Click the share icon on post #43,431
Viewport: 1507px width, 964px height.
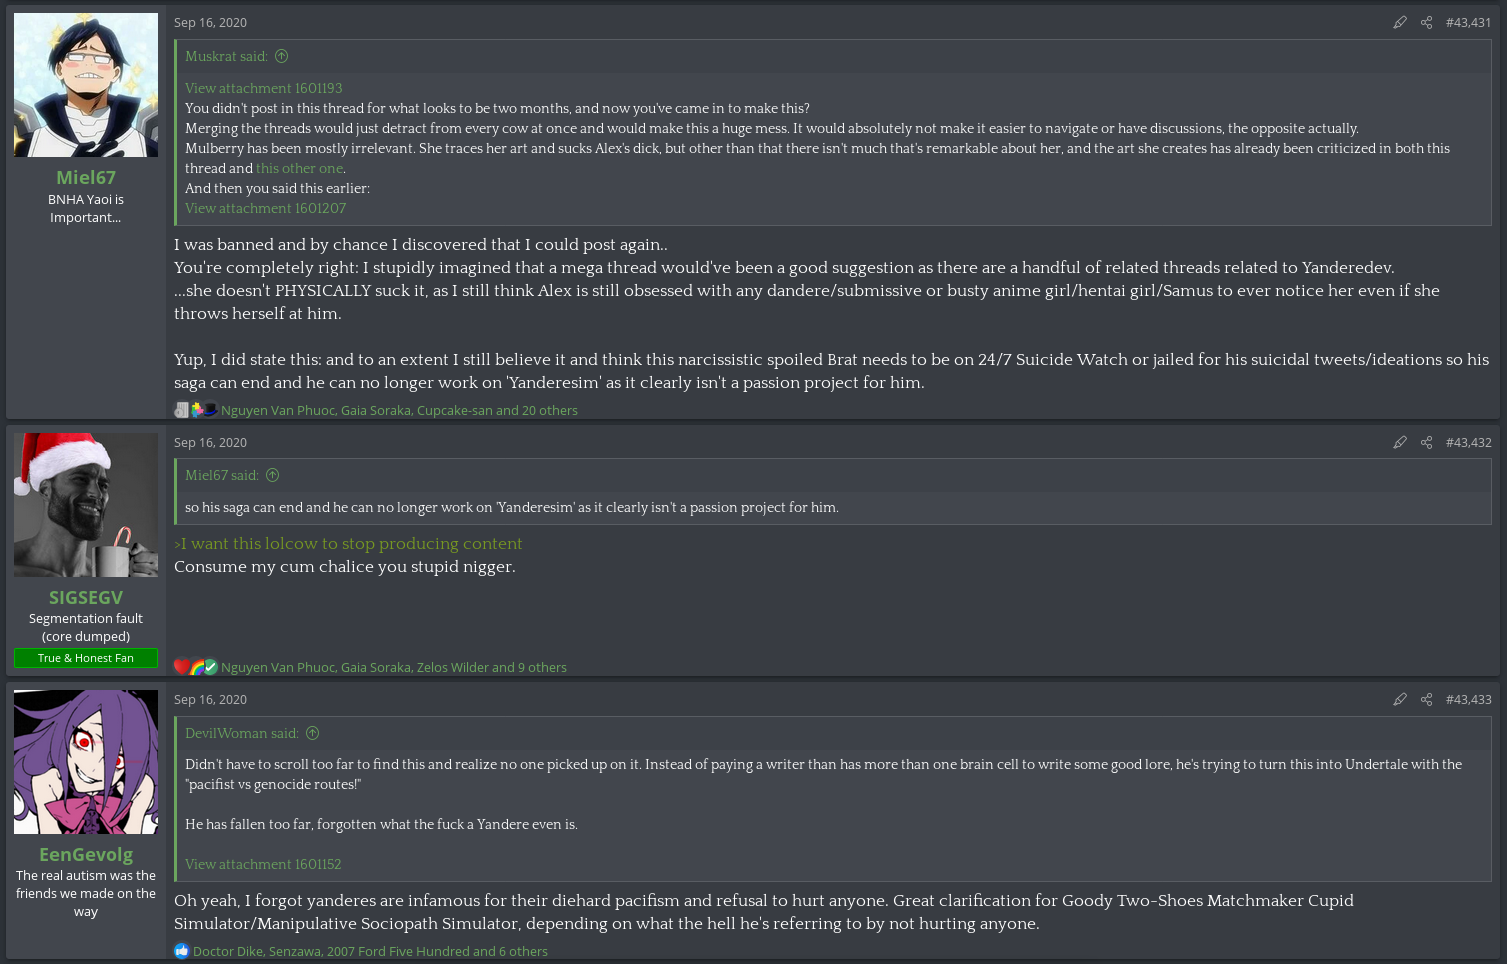1427,22
